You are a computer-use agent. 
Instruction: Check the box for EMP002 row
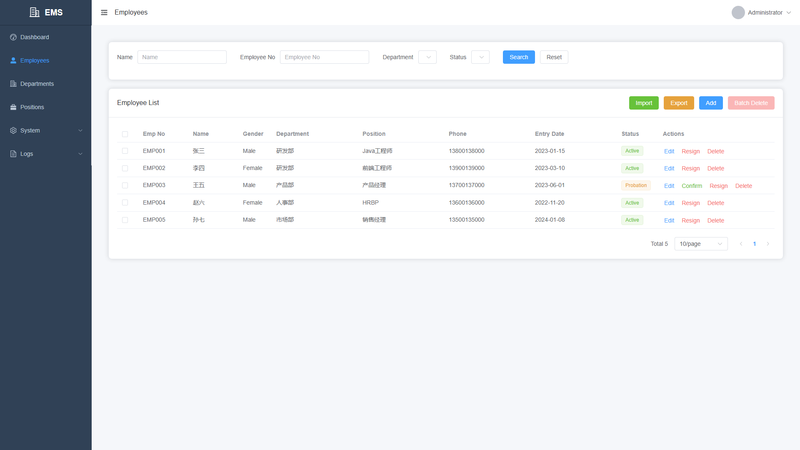[x=125, y=168]
